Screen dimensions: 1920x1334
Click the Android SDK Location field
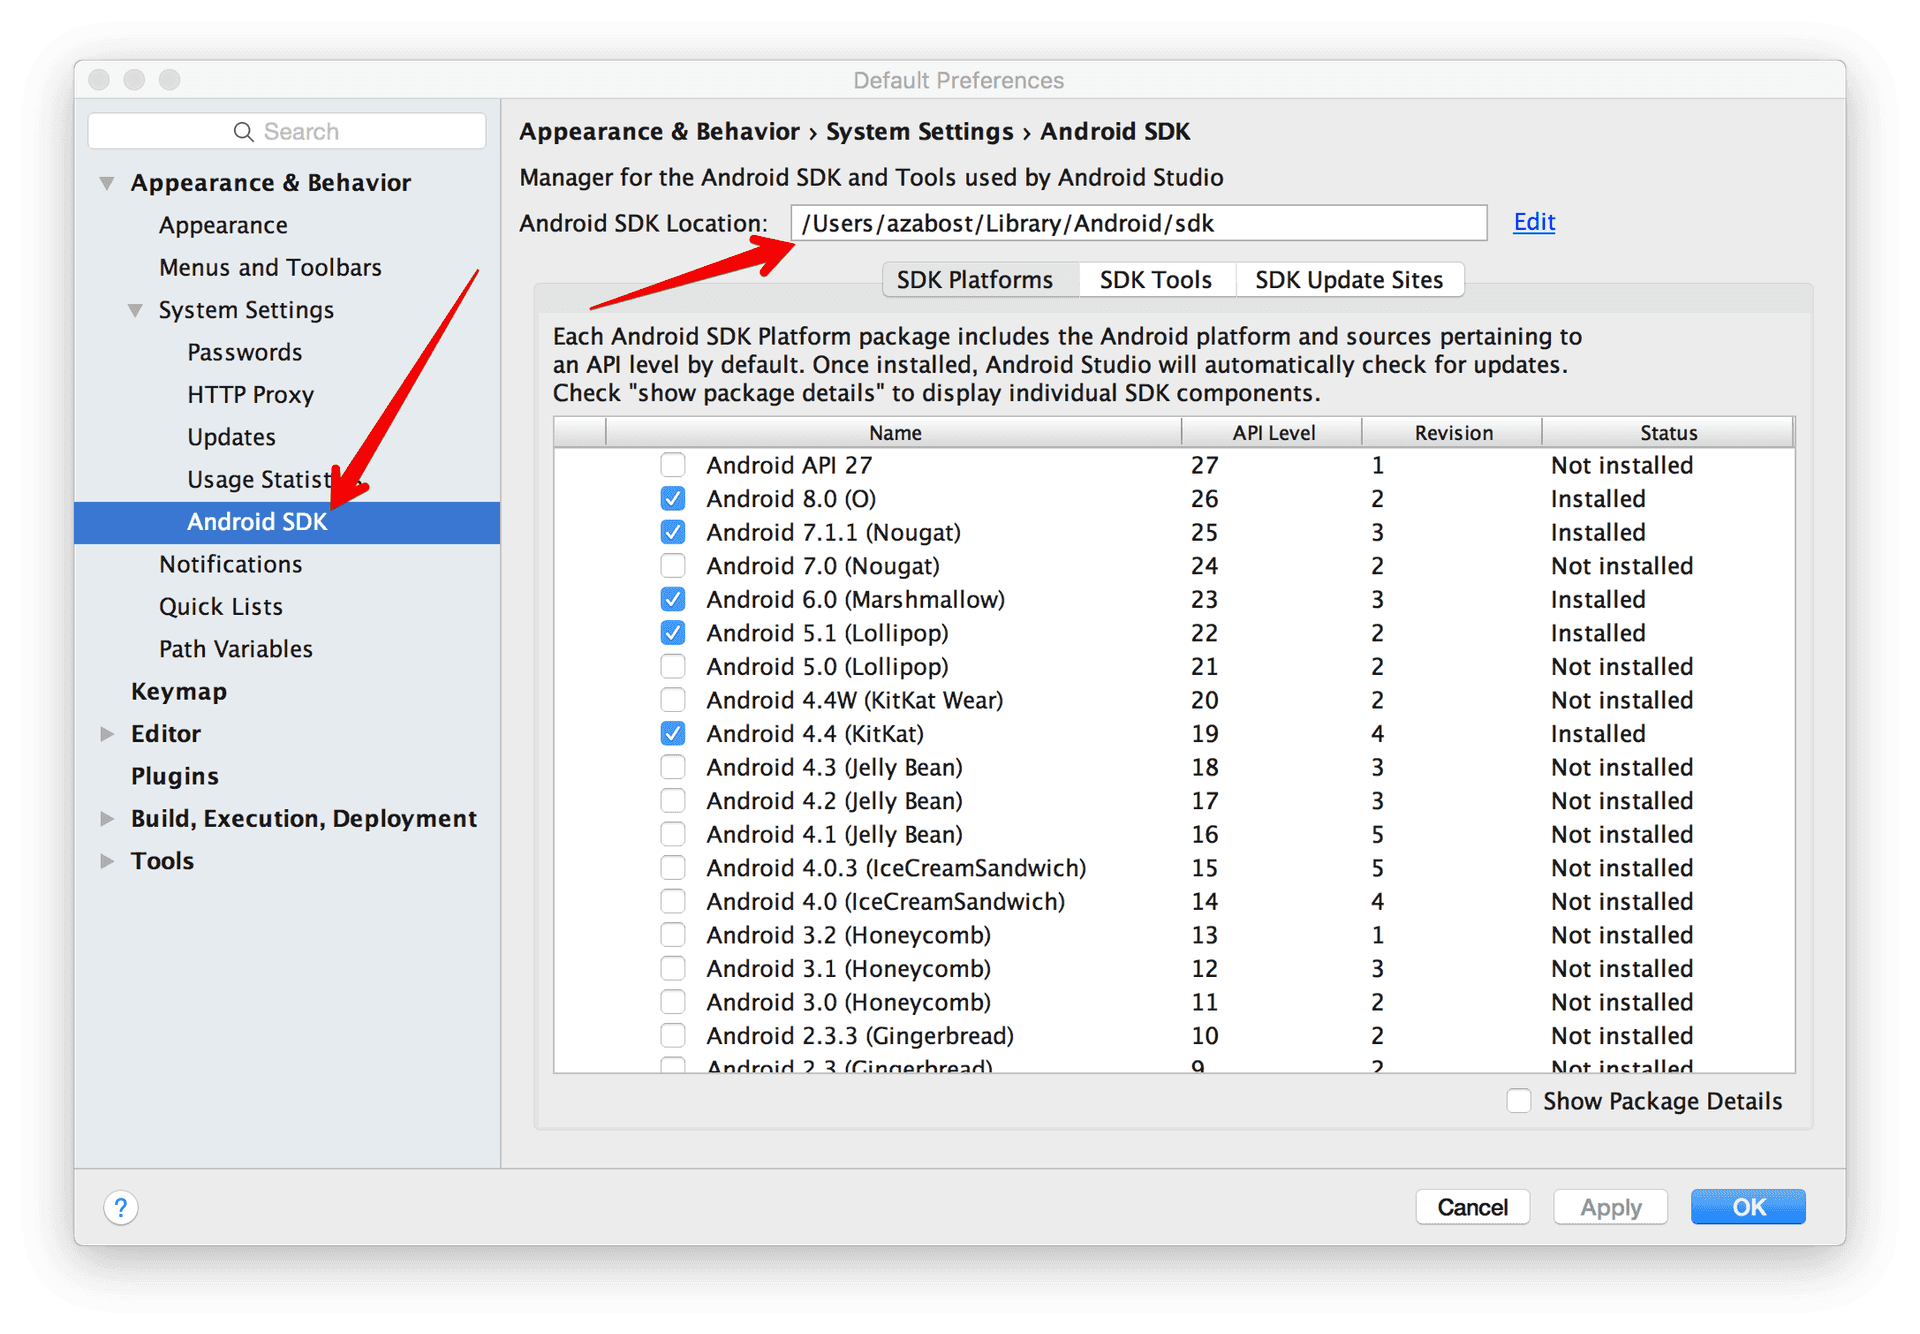pos(1137,223)
